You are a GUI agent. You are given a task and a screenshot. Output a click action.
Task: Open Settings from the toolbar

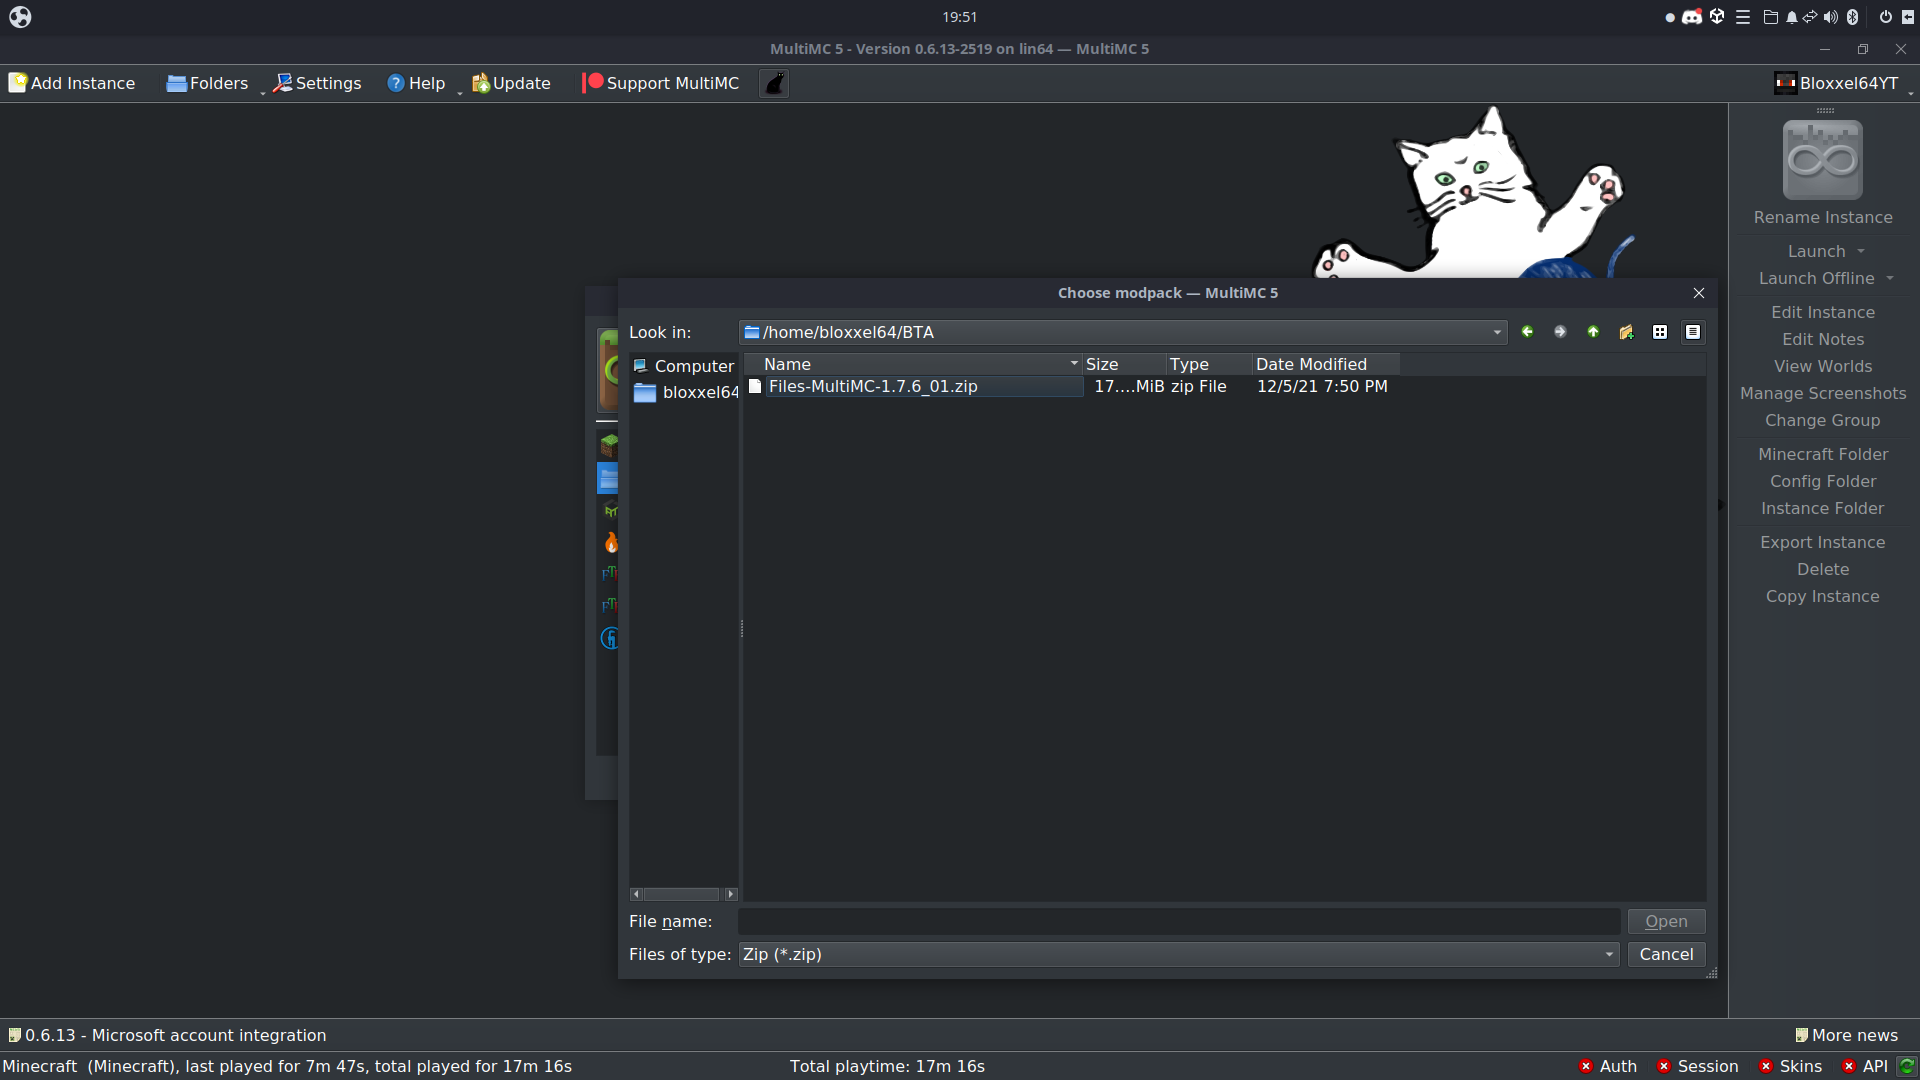(x=318, y=84)
